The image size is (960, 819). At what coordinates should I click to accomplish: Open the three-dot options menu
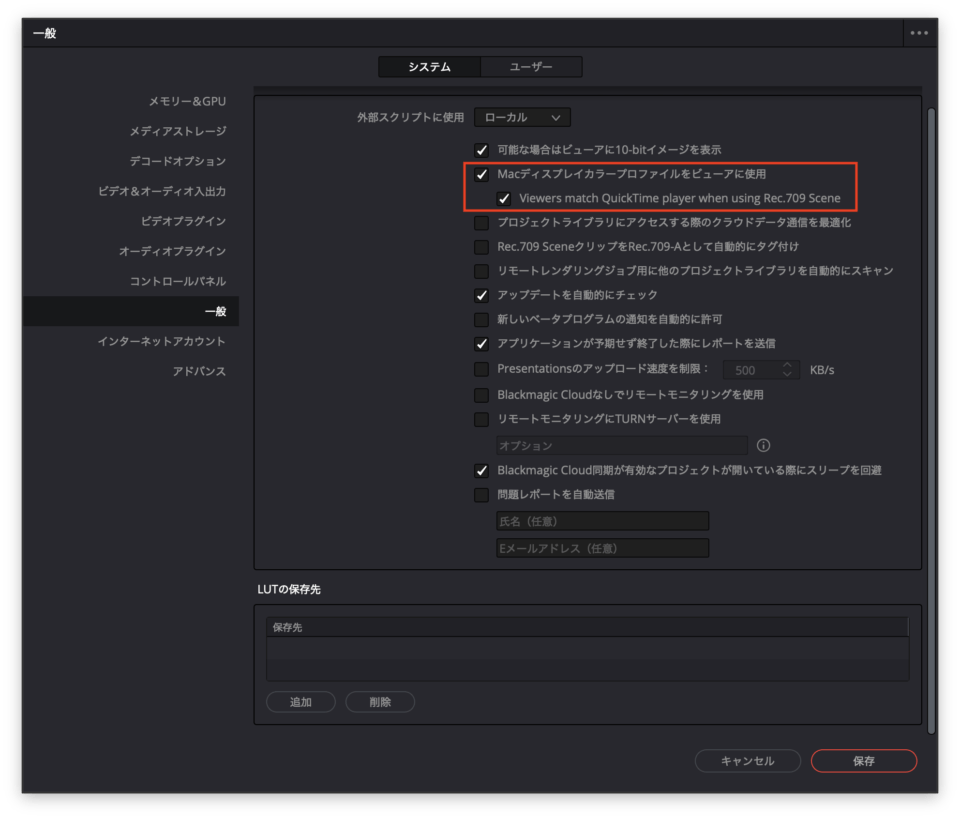click(918, 33)
